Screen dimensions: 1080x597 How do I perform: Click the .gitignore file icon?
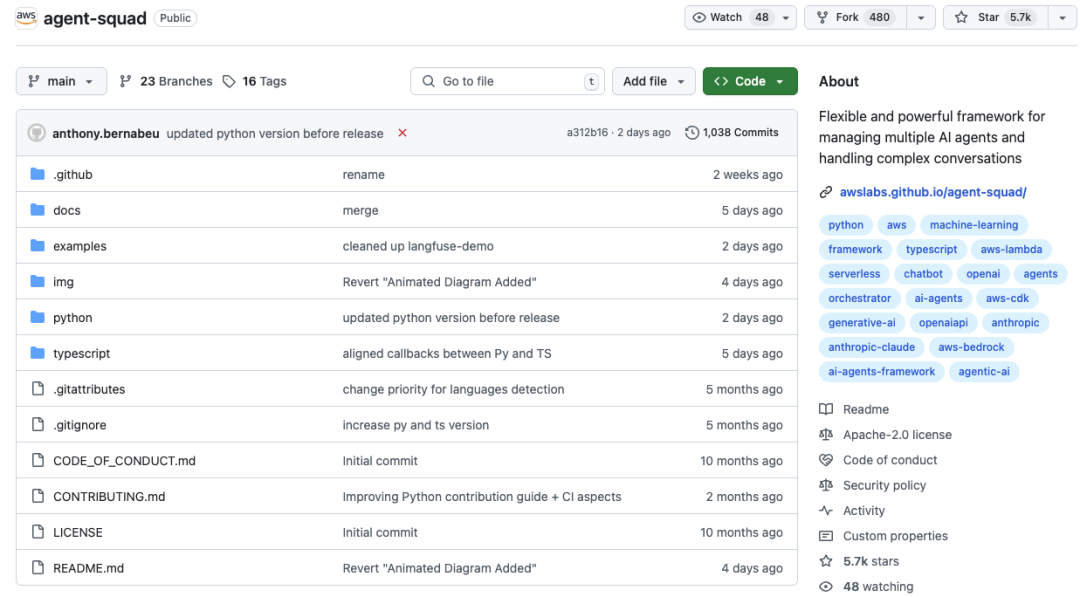[x=38, y=425]
